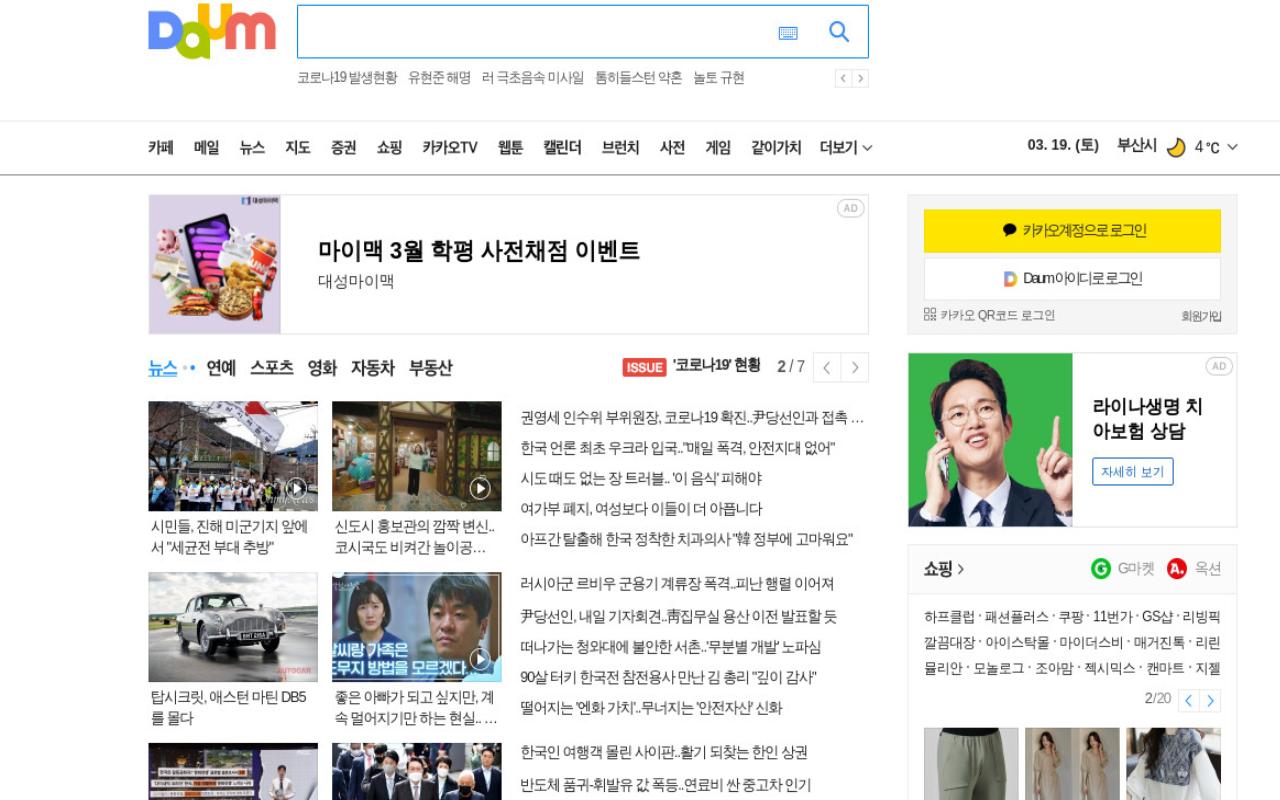Viewport: 1280px width, 800px height.
Task: Open 지도 from the navigation bar
Action: coord(298,147)
